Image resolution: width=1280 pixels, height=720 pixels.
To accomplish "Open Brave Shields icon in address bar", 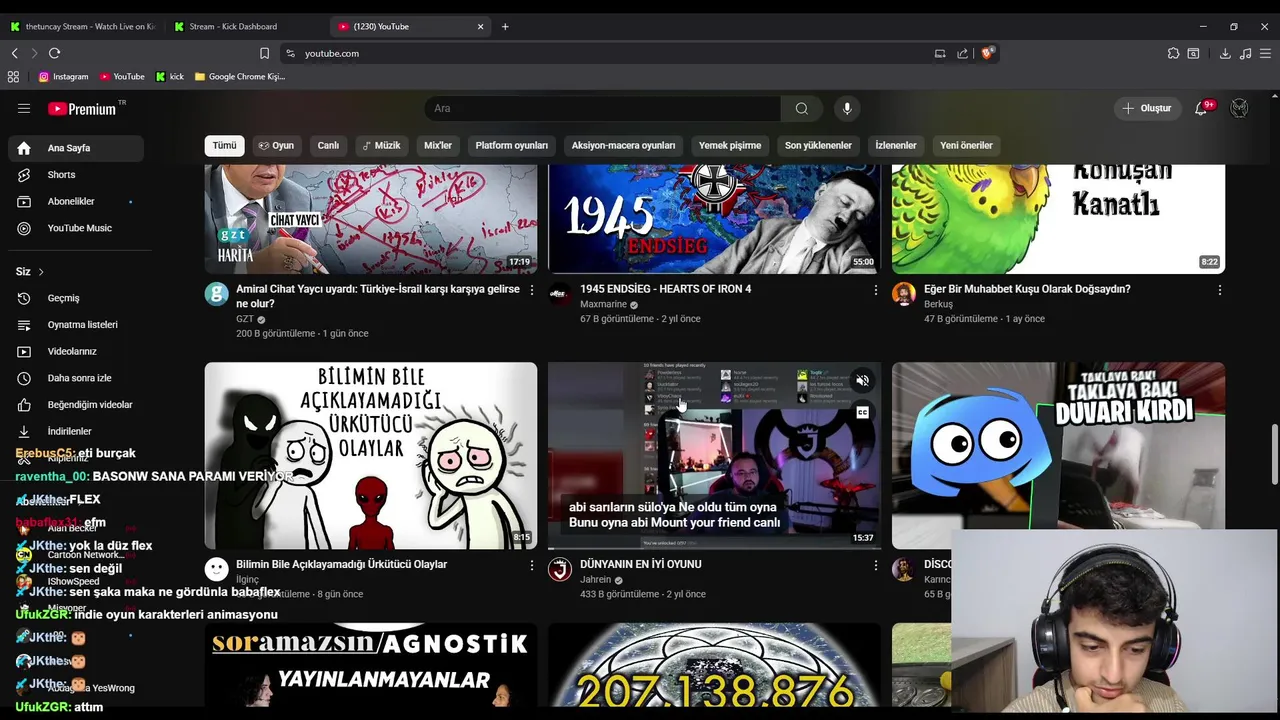I will tap(987, 53).
